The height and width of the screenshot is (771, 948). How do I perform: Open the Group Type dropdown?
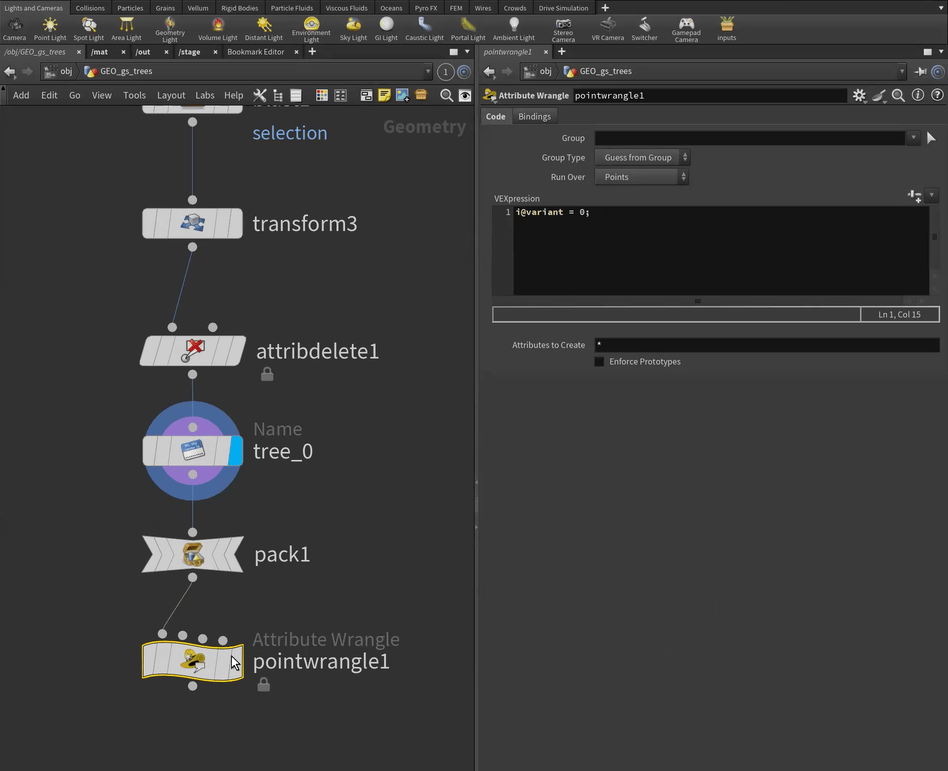(641, 157)
